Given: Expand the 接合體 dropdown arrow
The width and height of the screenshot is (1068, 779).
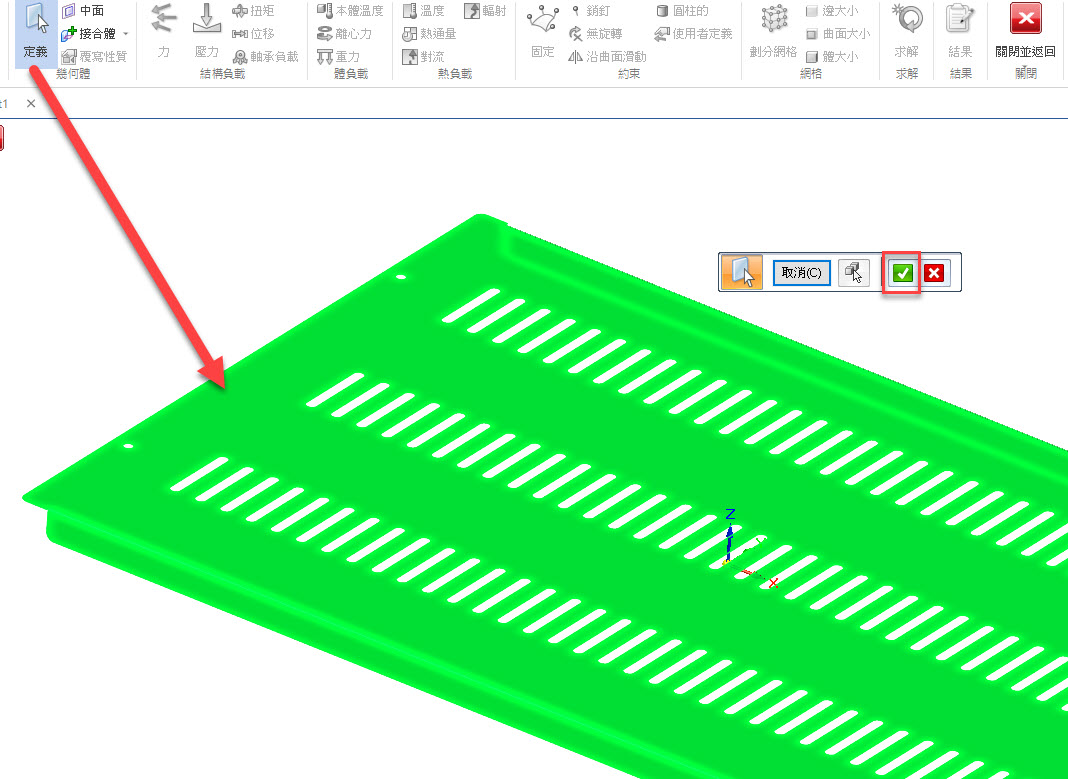Looking at the screenshot, I should click(x=126, y=33).
